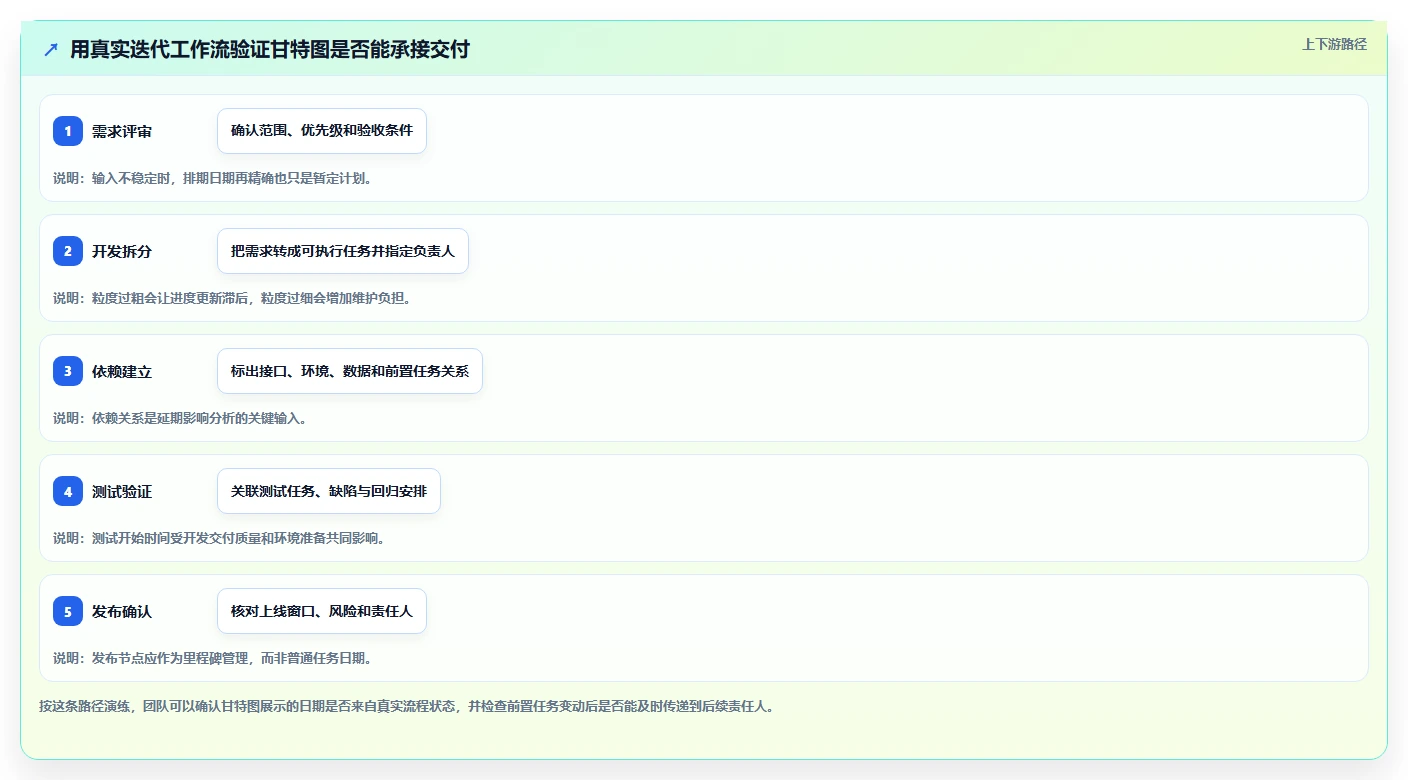Click the 依赖建立 step label
Image resolution: width=1408 pixels, height=780 pixels.
(122, 371)
